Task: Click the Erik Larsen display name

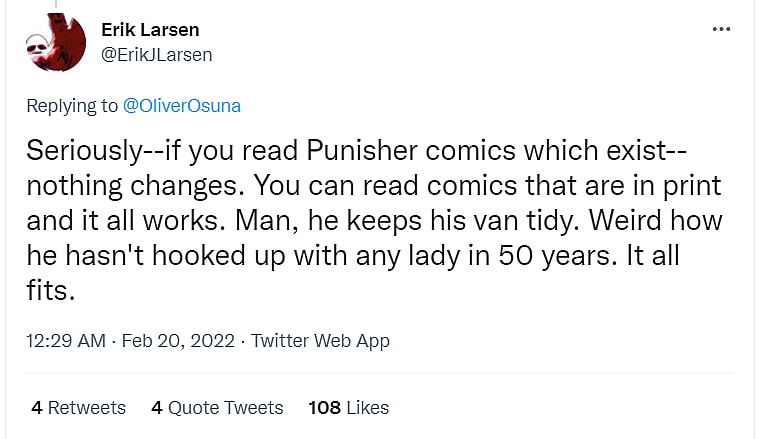Action: pyautogui.click(x=151, y=30)
